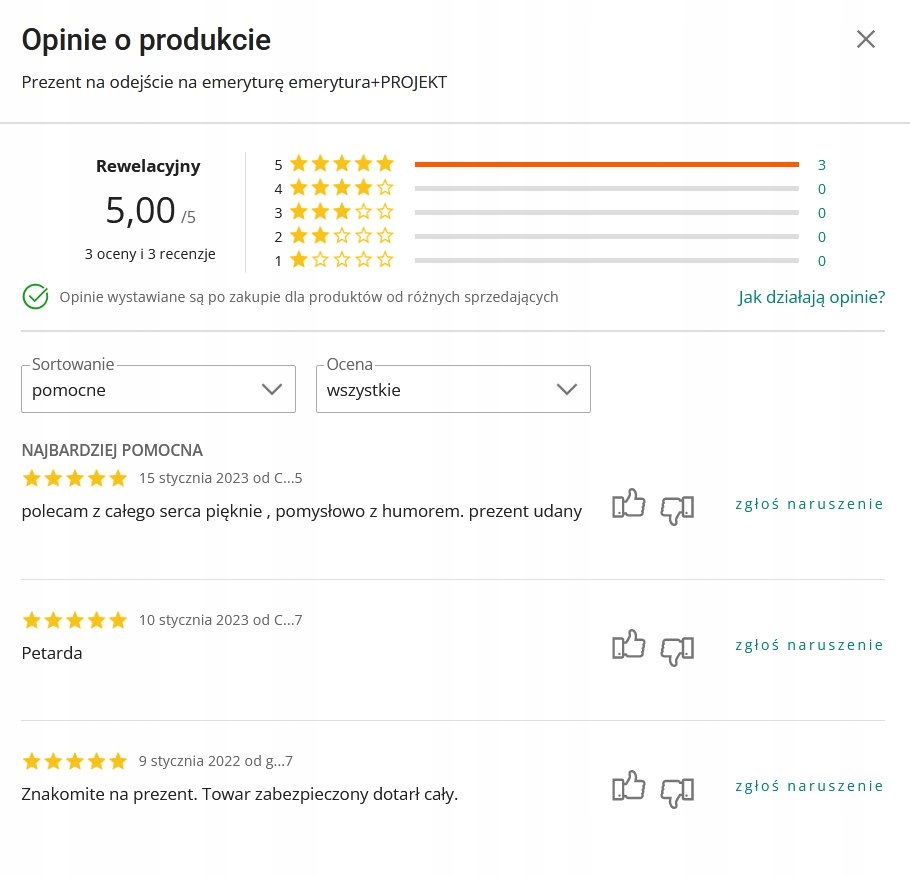Report the 15 stycznia 2023 review
The height and width of the screenshot is (877, 910).
[809, 504]
